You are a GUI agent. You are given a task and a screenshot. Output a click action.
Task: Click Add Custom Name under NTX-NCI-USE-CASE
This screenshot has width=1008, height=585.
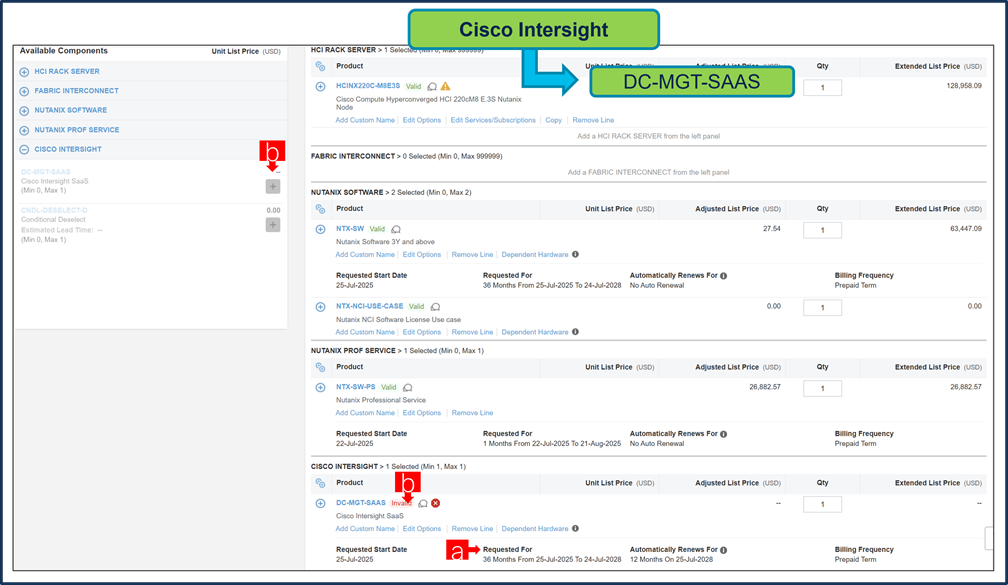(365, 332)
